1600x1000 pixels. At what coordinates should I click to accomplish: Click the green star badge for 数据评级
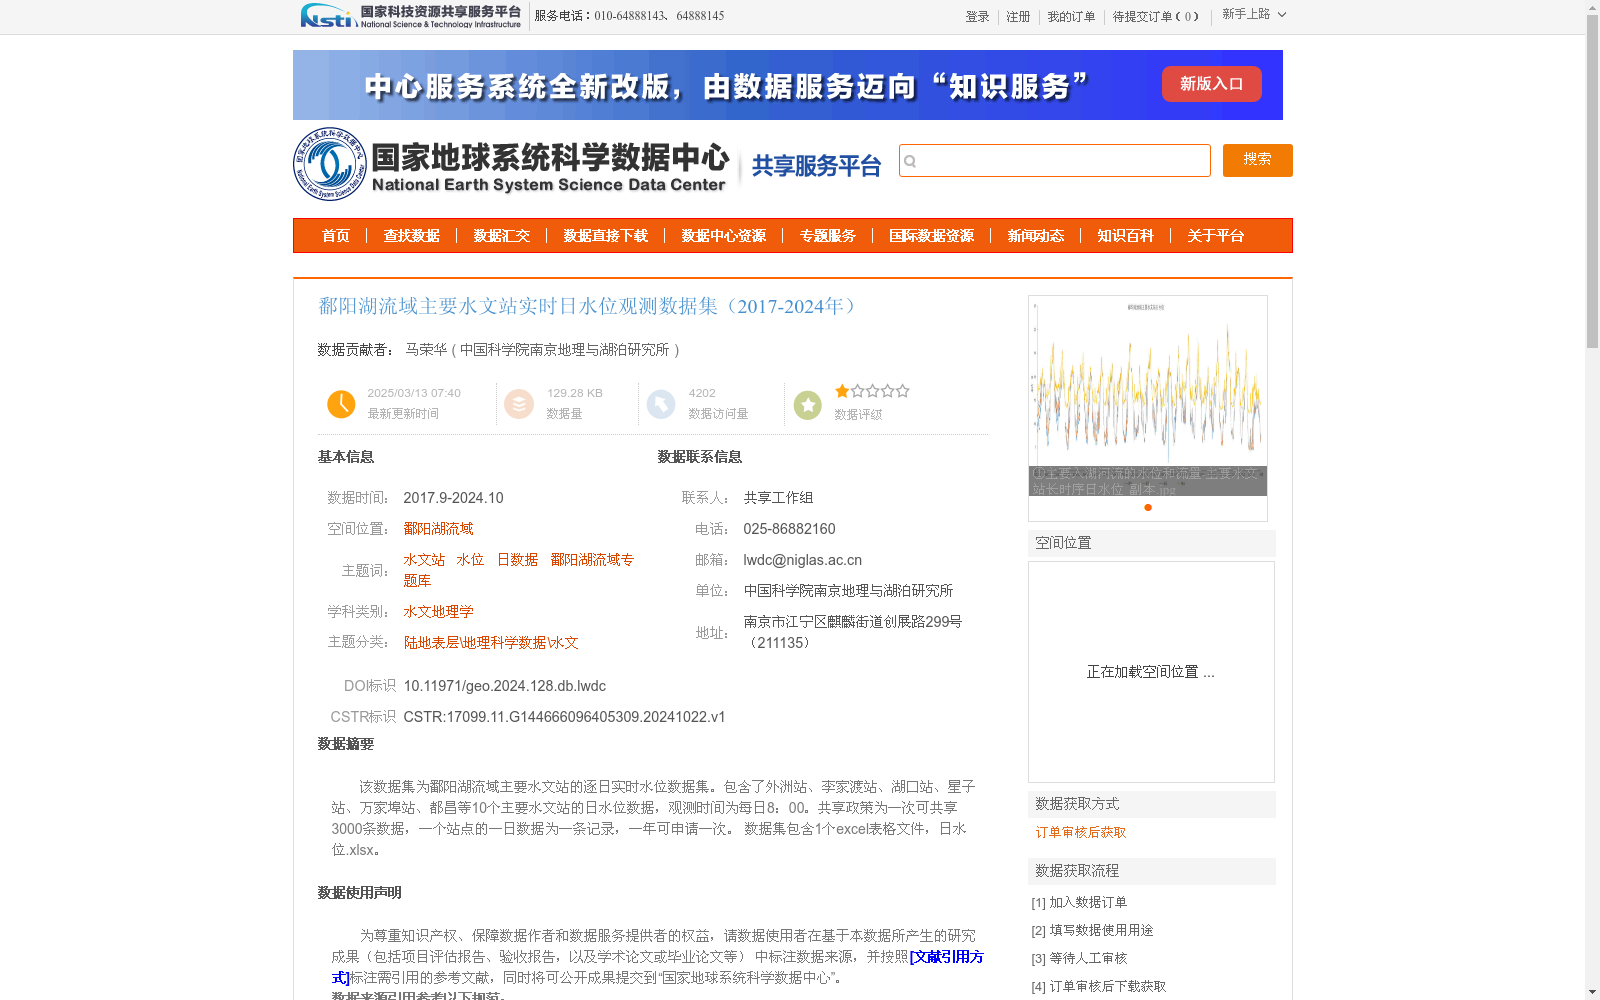[x=807, y=403]
